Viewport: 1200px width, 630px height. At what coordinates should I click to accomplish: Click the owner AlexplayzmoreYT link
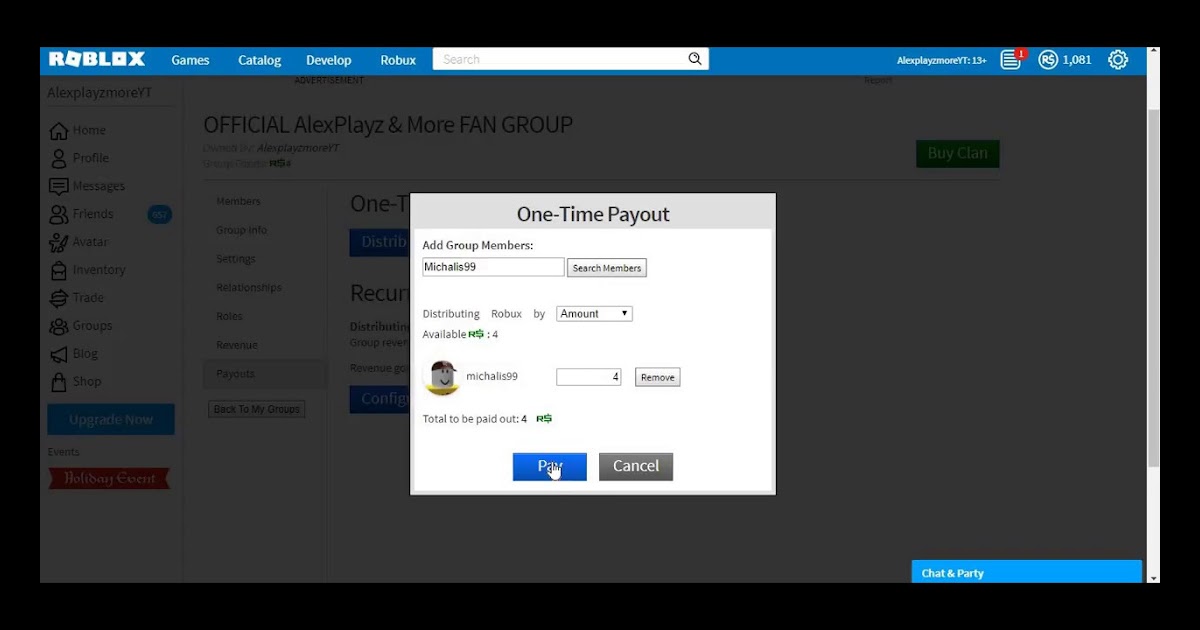point(298,148)
